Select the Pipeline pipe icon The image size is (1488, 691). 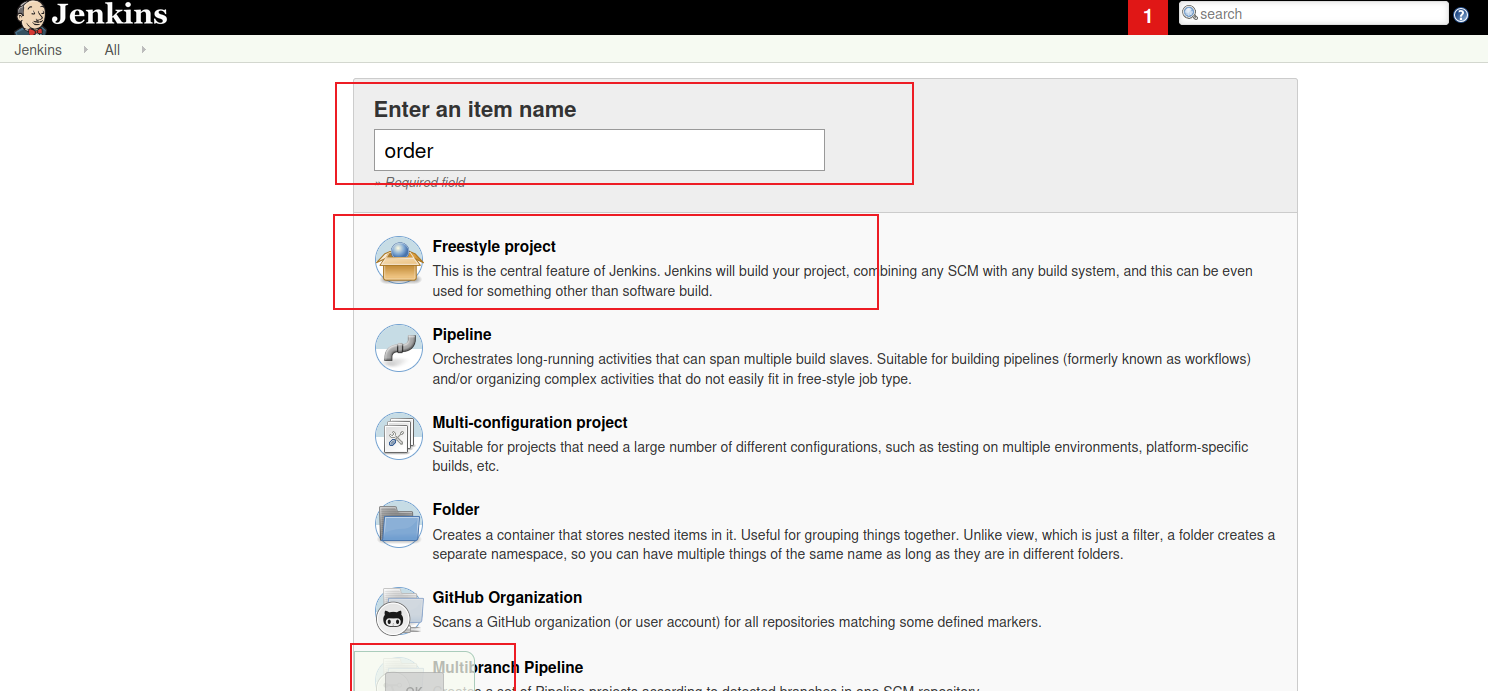[399, 348]
